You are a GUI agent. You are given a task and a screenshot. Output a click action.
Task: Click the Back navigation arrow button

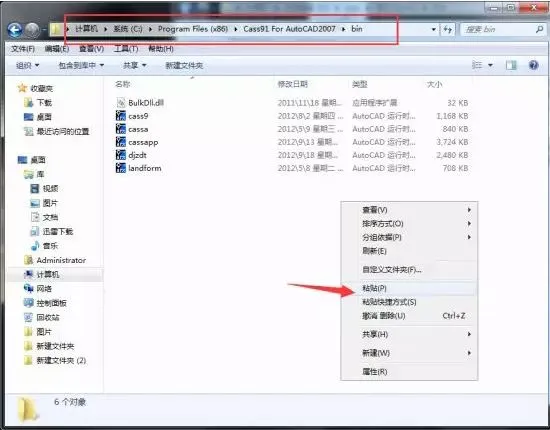pos(15,30)
